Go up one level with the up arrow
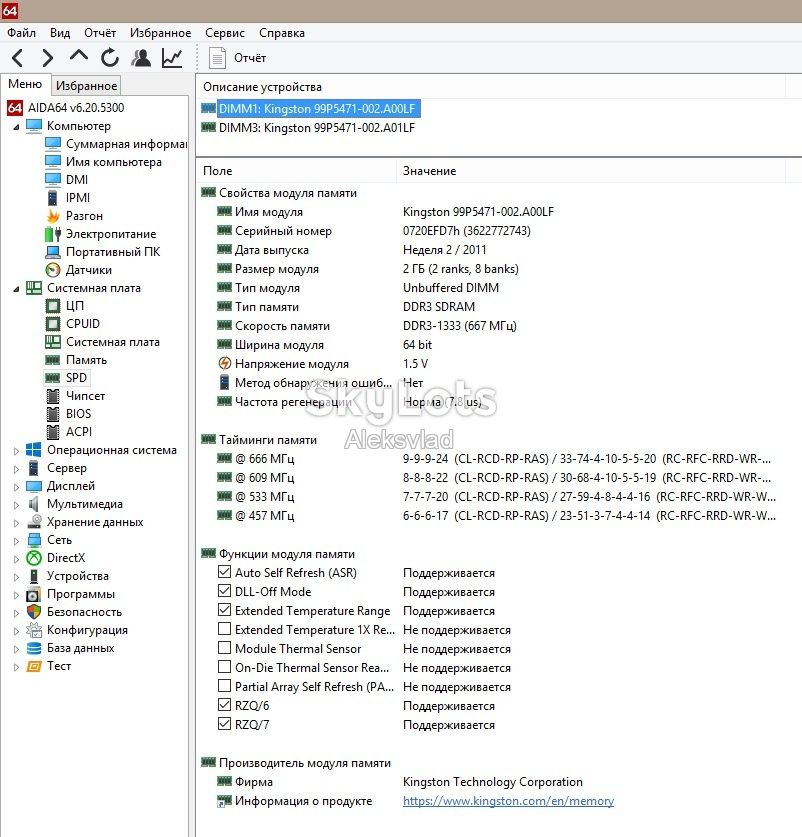802x837 pixels. click(x=78, y=56)
